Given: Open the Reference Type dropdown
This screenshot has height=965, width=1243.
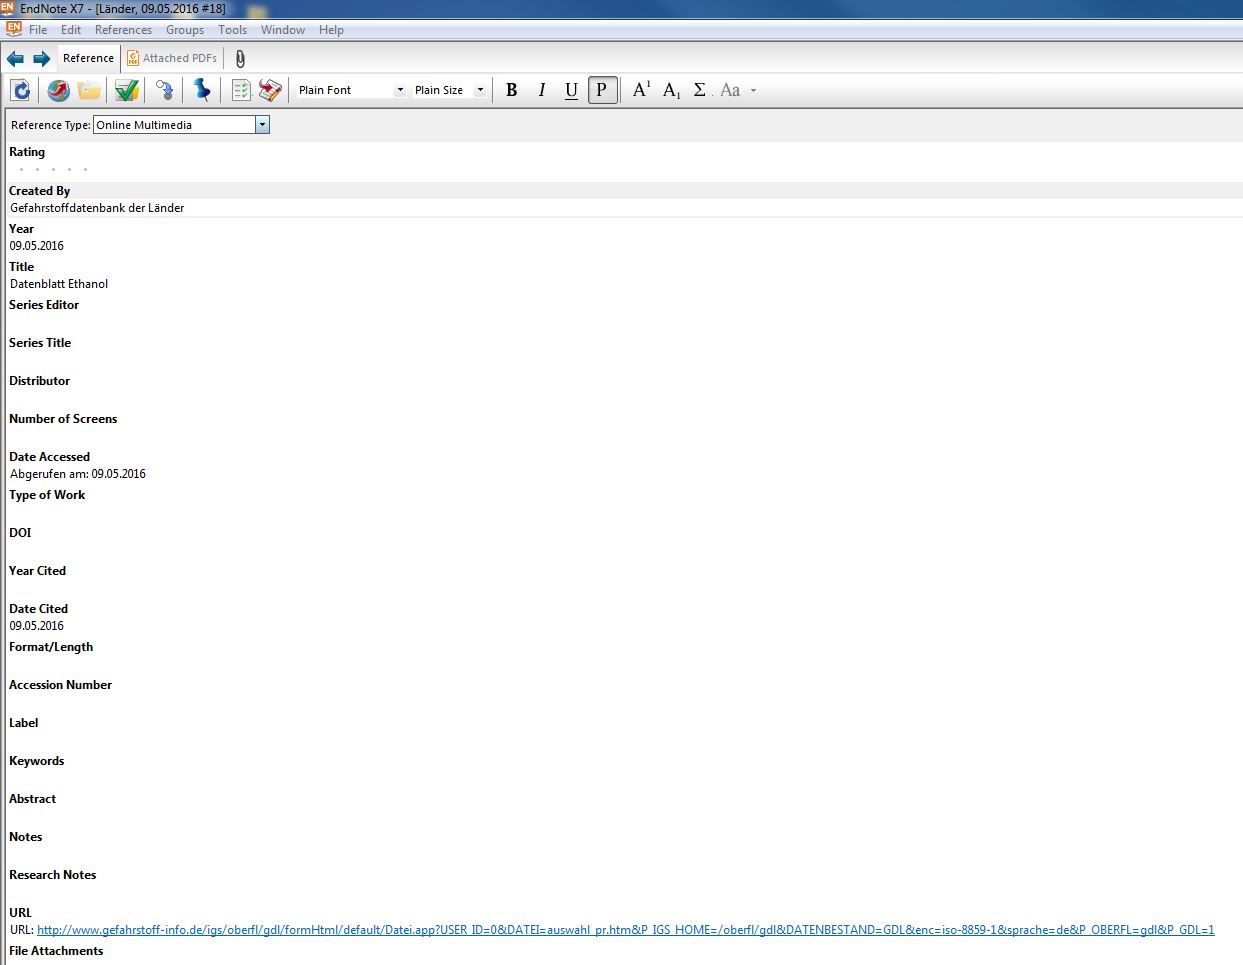Looking at the screenshot, I should tap(262, 124).
